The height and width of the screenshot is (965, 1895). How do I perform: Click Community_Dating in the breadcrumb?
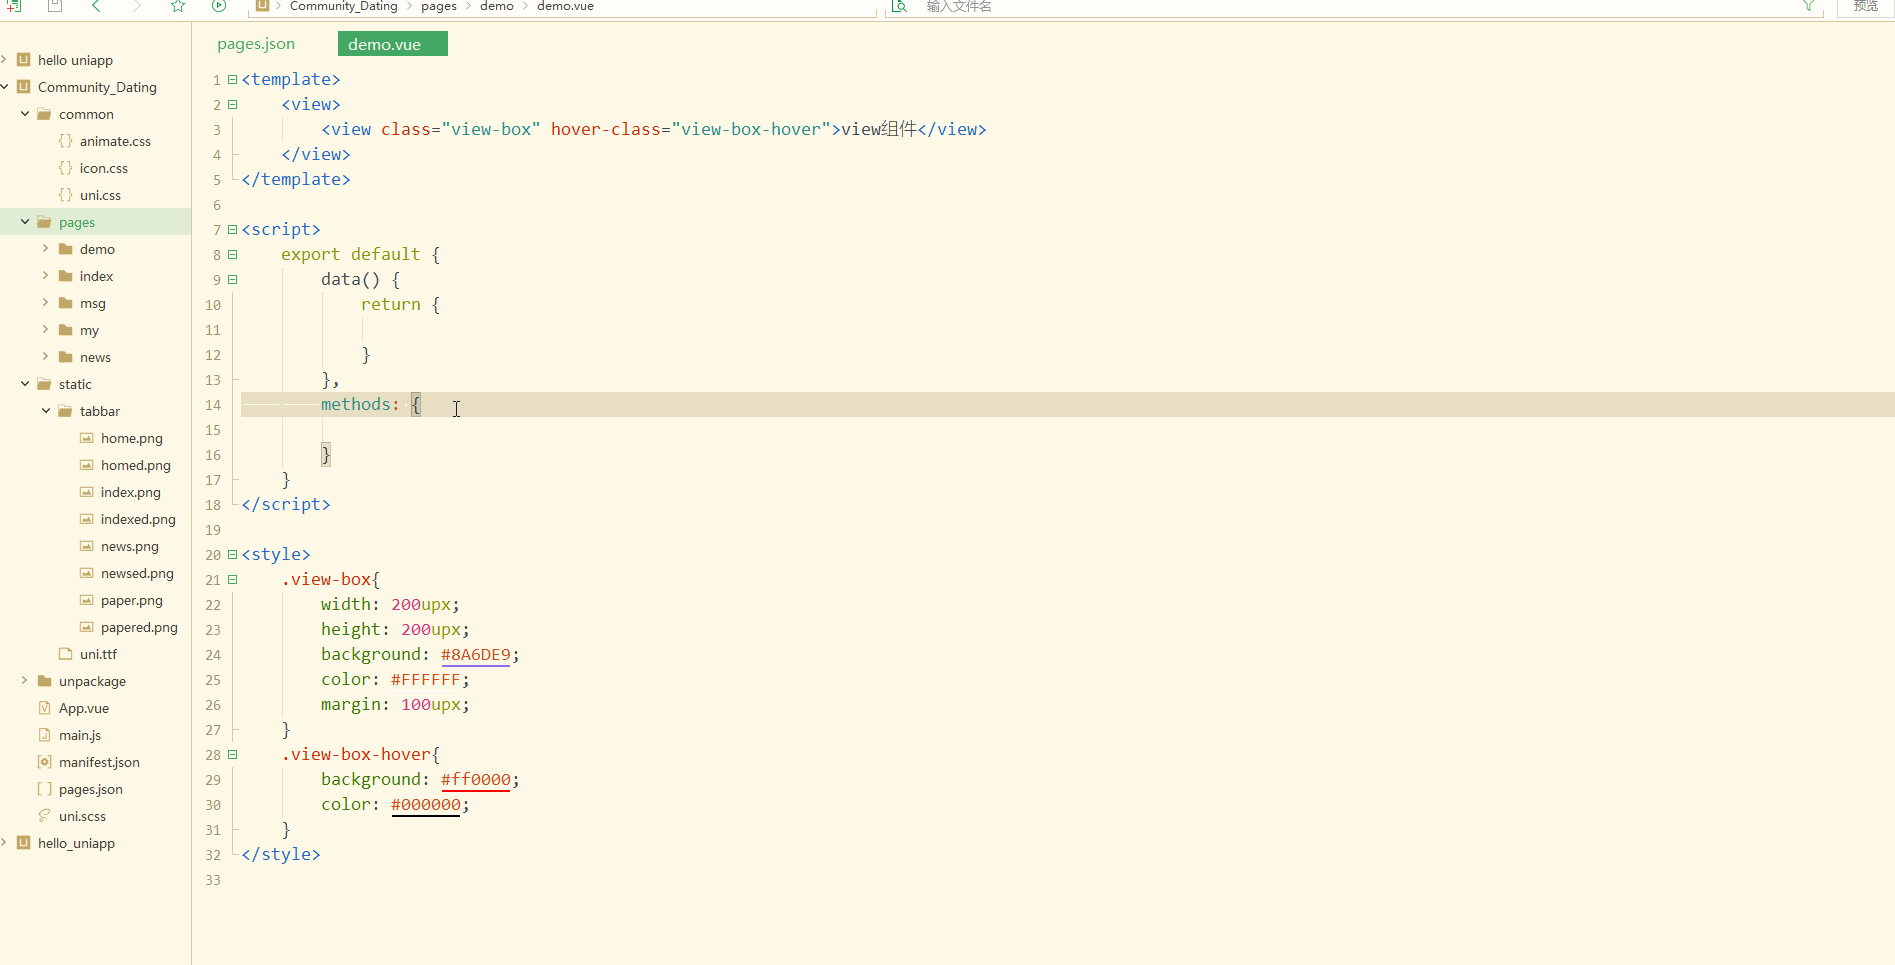tap(343, 6)
